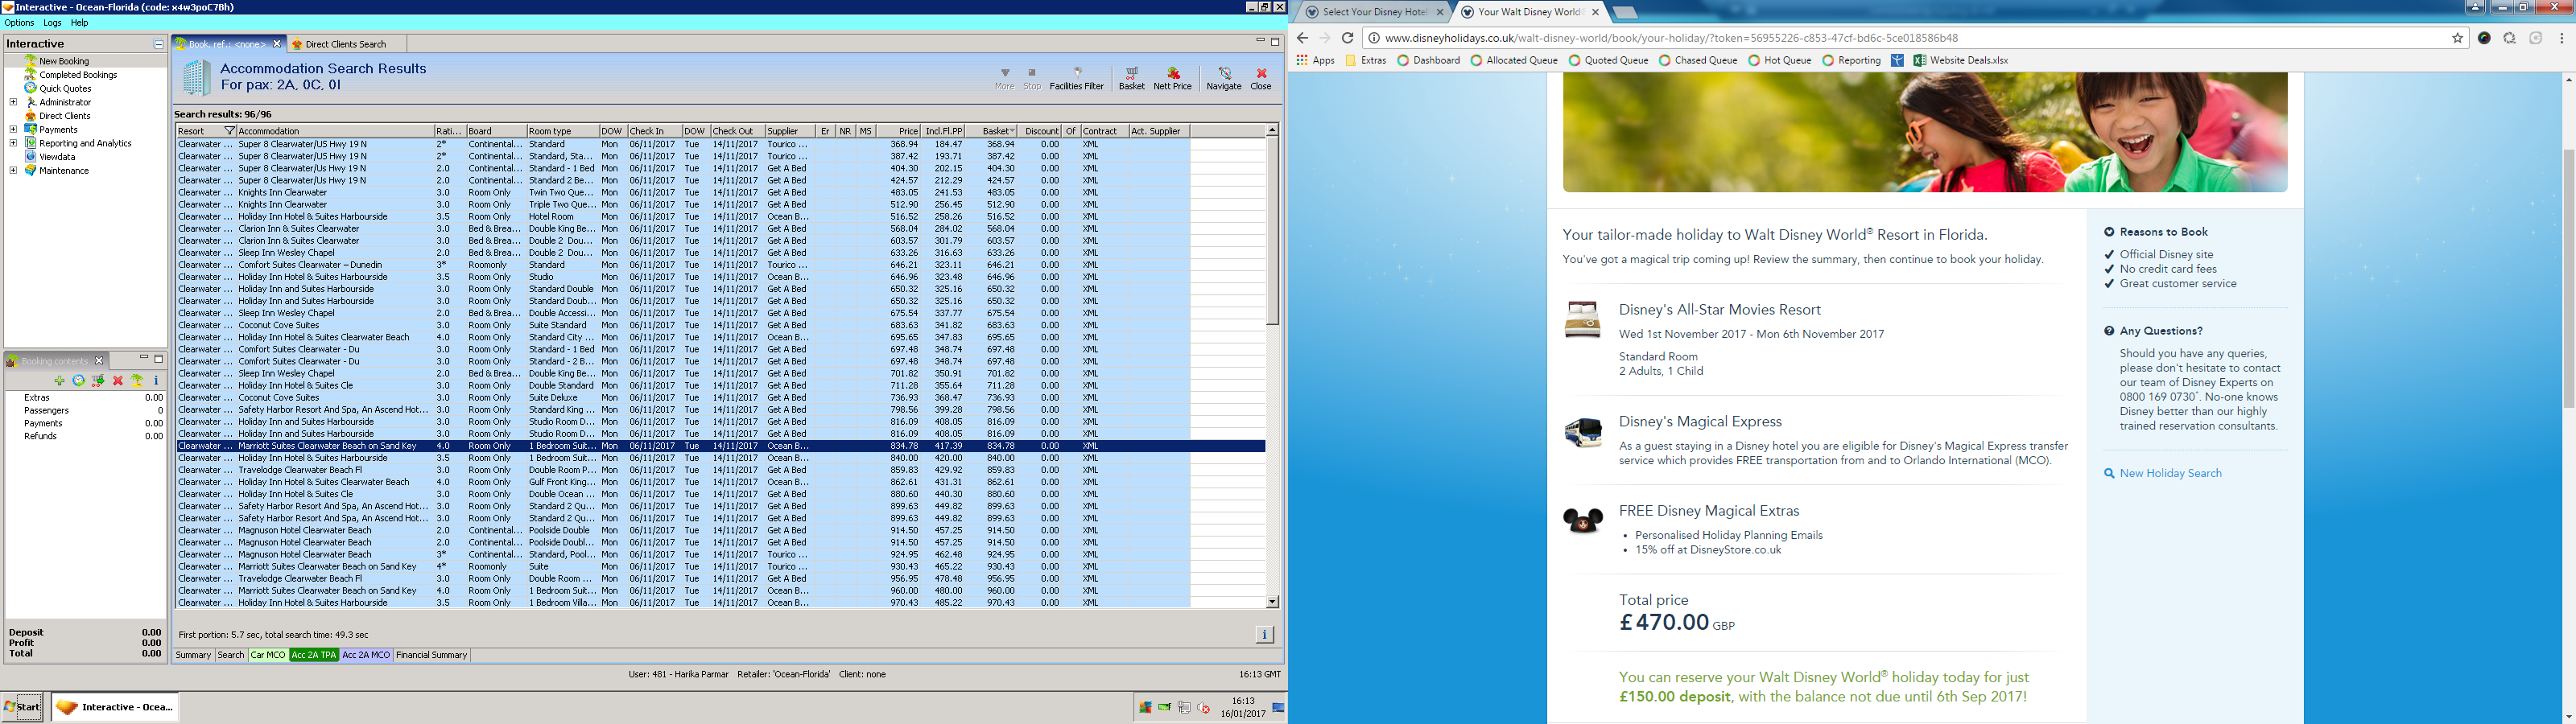Open the Chrome menu three-dot icon
The height and width of the screenshot is (724, 2576).
click(2561, 38)
